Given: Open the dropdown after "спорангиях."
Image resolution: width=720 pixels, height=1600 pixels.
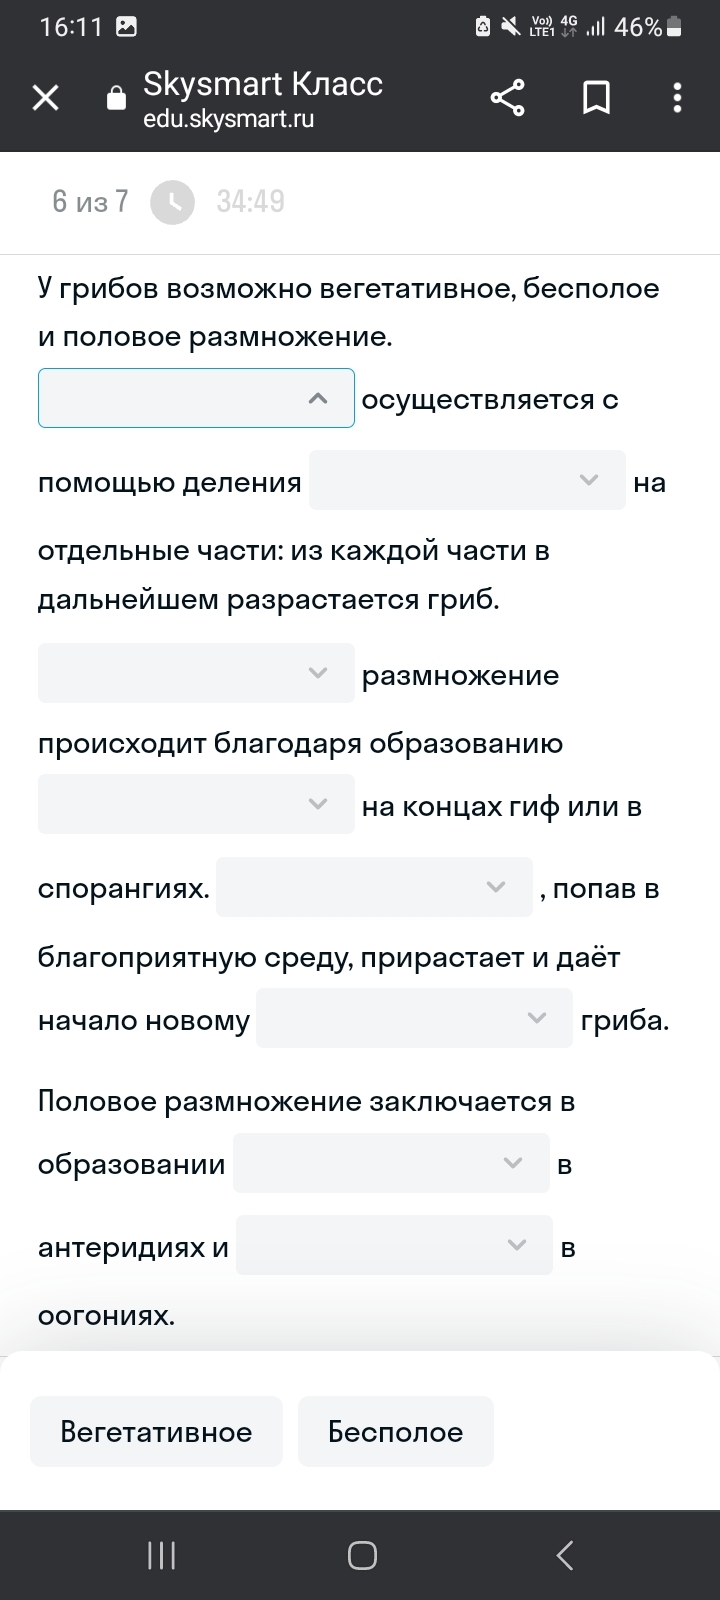Looking at the screenshot, I should (374, 887).
